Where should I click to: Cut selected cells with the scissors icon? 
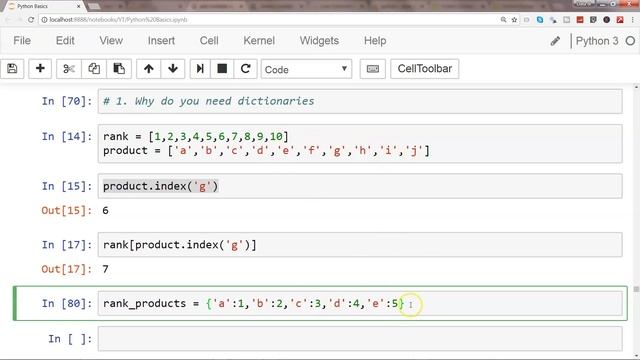pos(69,69)
